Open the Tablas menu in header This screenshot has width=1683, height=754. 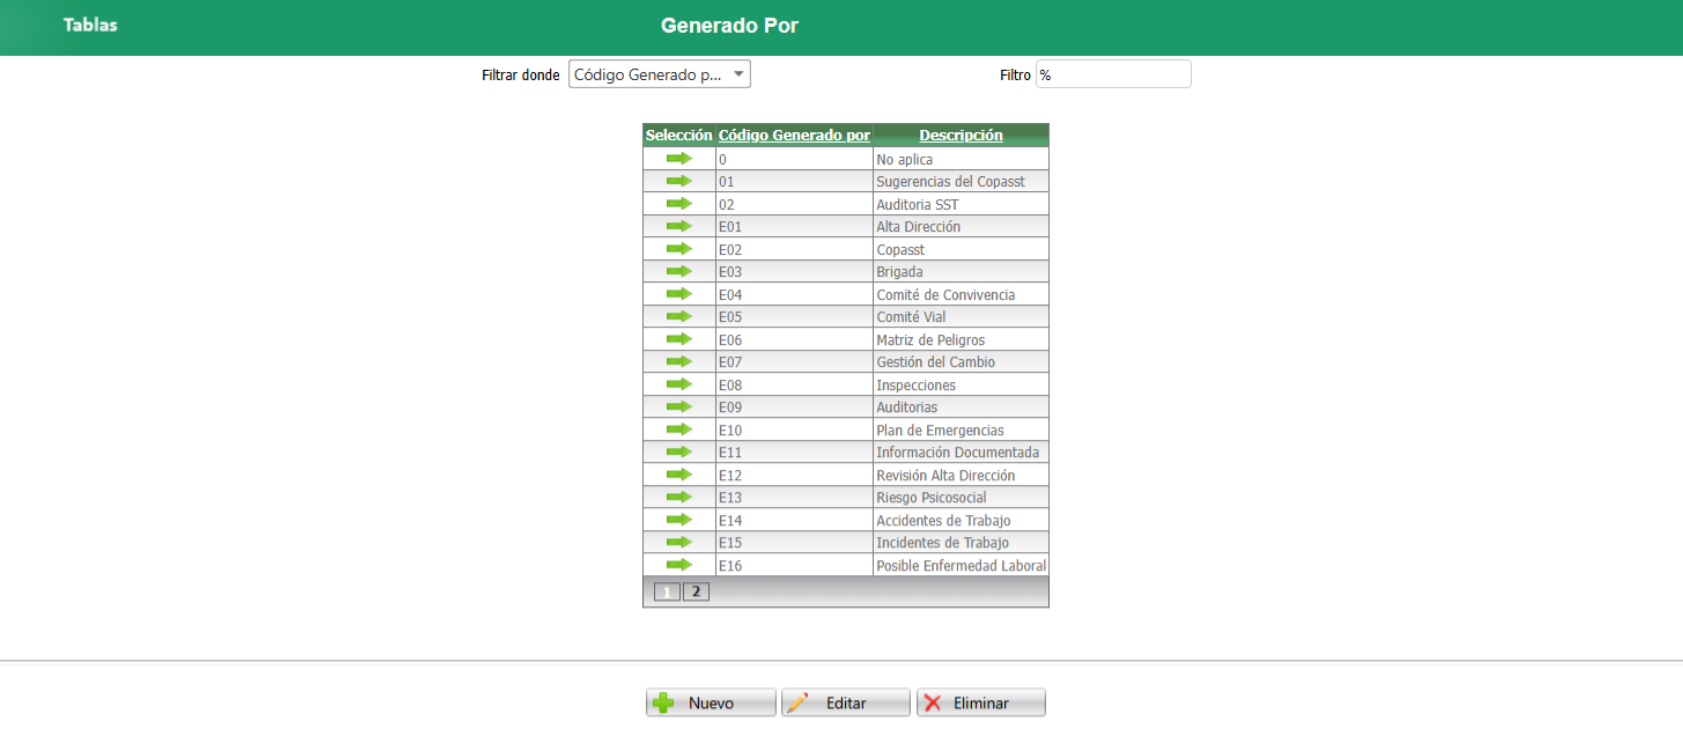pos(90,25)
